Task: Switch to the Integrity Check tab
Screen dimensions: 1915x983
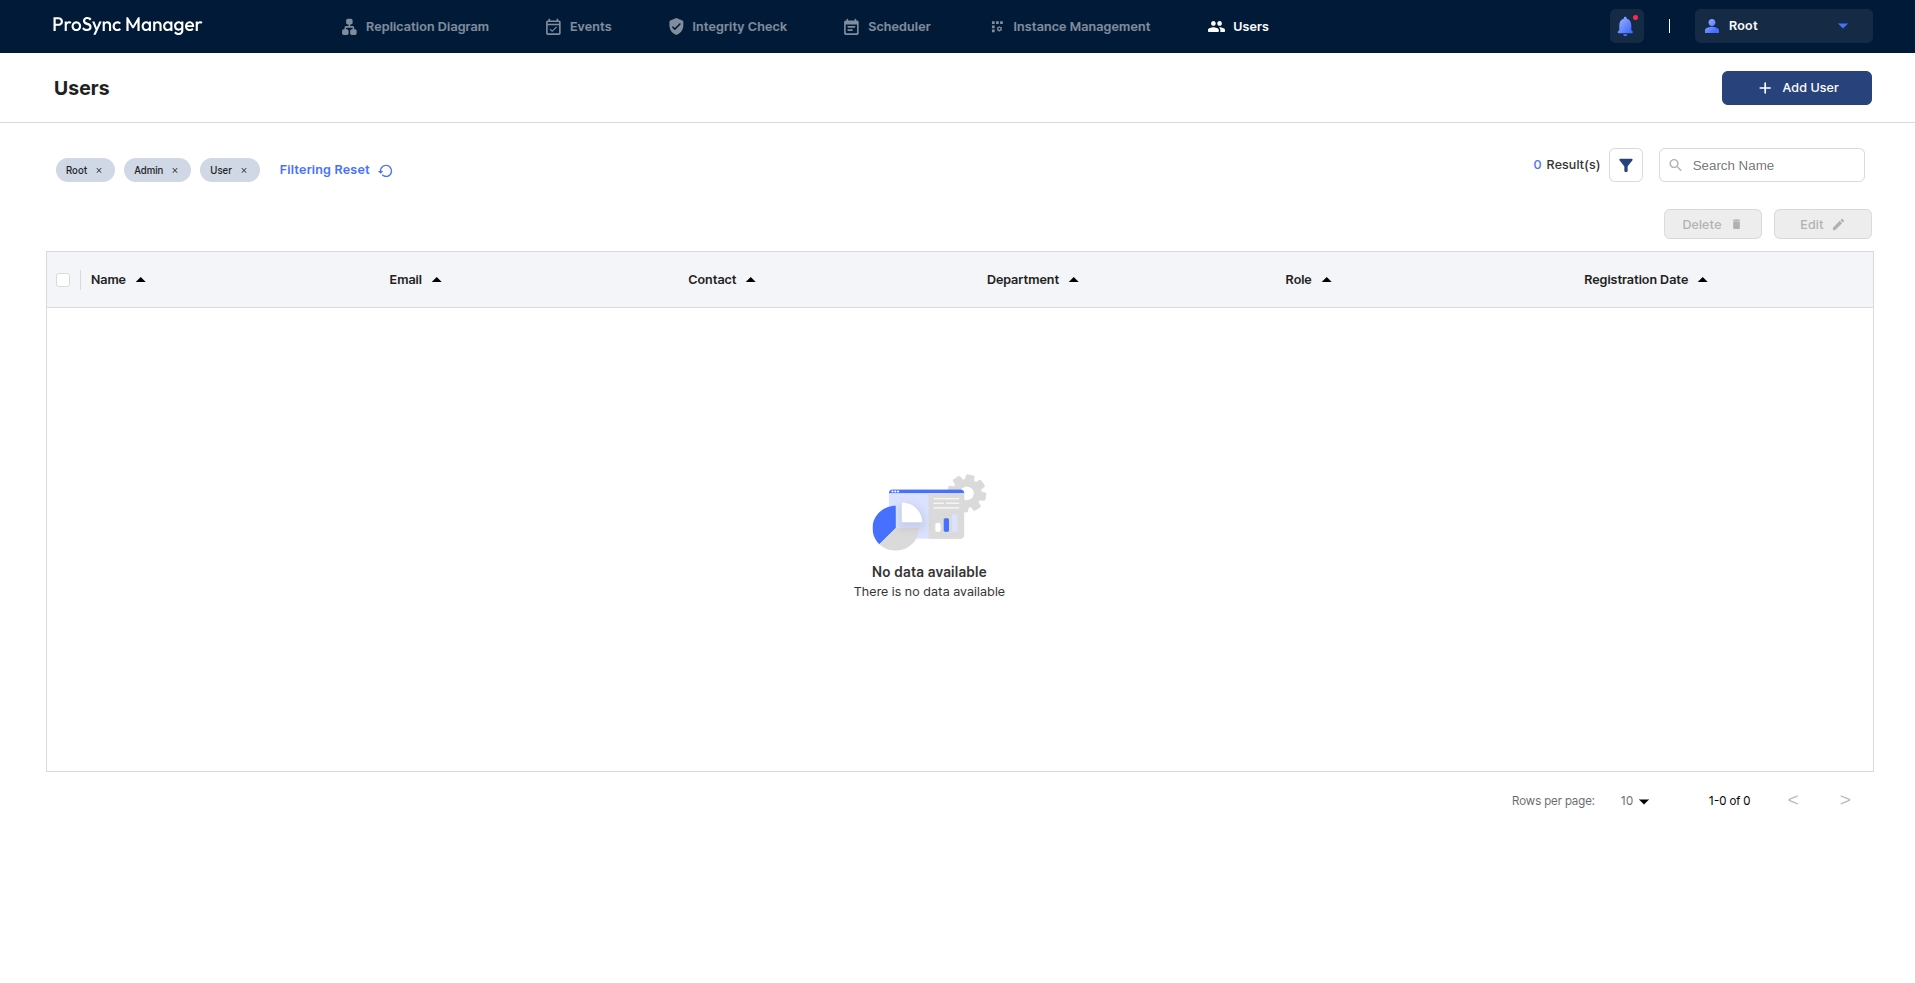Action: coord(728,27)
